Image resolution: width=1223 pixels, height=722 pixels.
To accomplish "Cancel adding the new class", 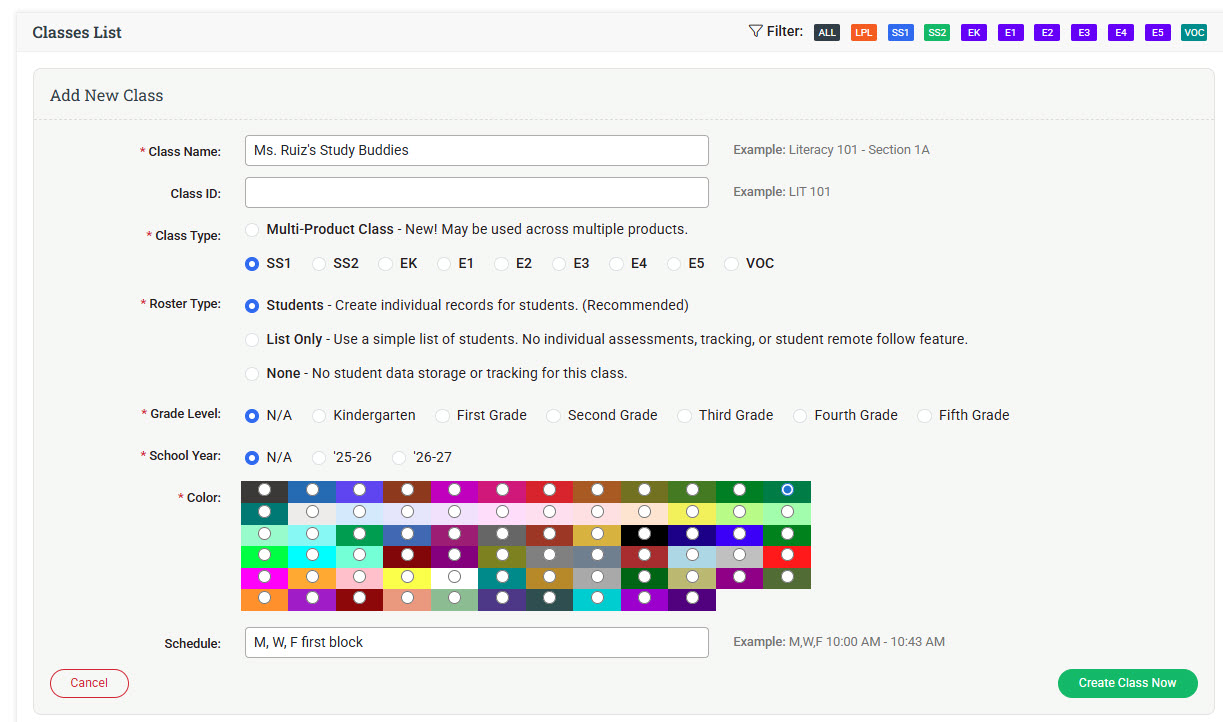I will coord(89,683).
